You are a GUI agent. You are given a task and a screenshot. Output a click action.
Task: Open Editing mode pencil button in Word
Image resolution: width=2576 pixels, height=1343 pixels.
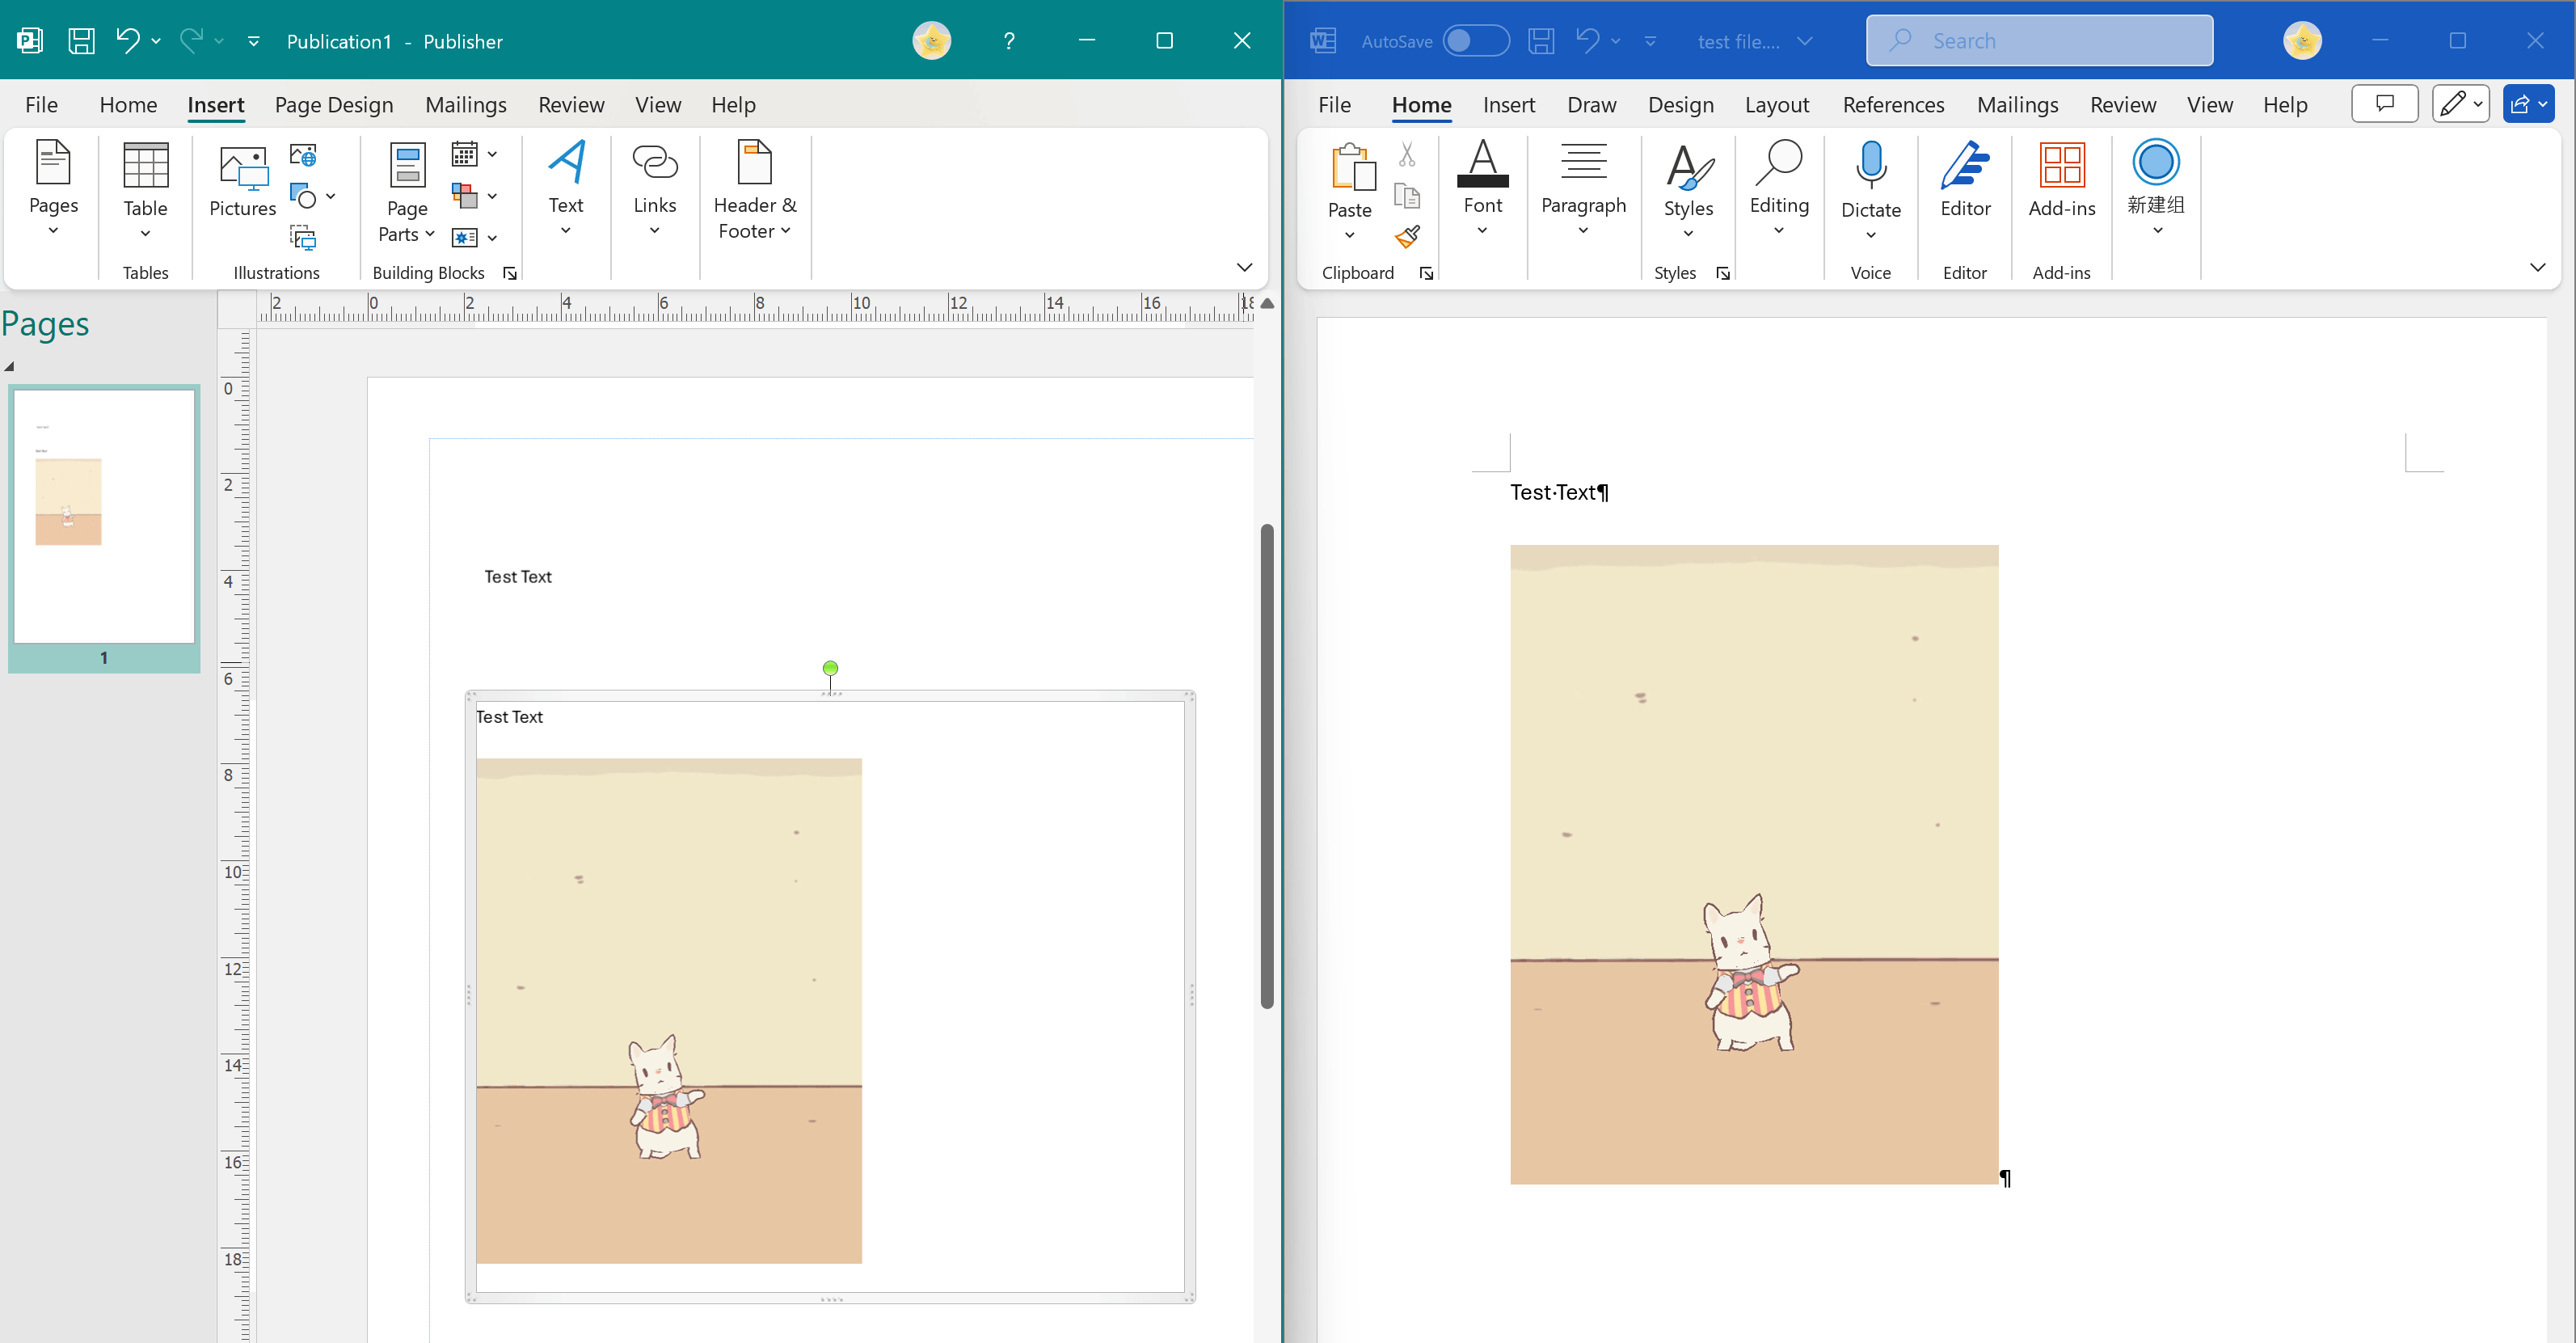[2460, 103]
